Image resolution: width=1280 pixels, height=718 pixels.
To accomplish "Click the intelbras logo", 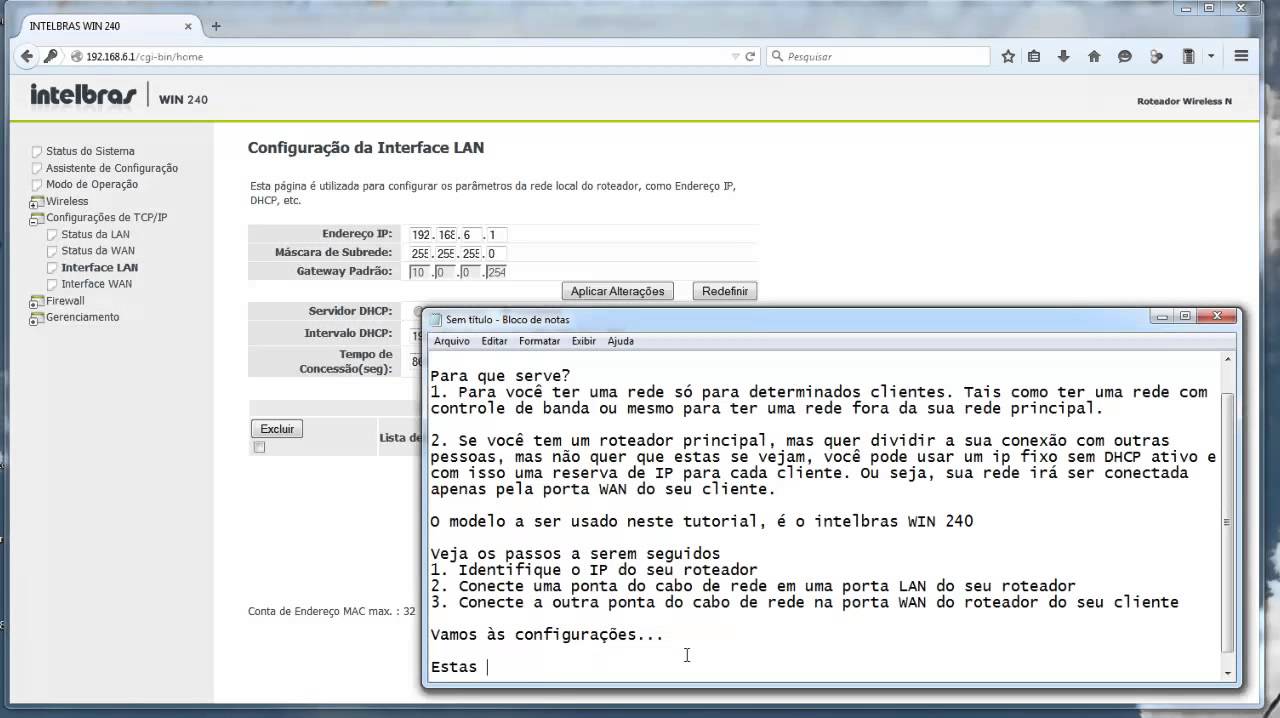I will pos(83,96).
